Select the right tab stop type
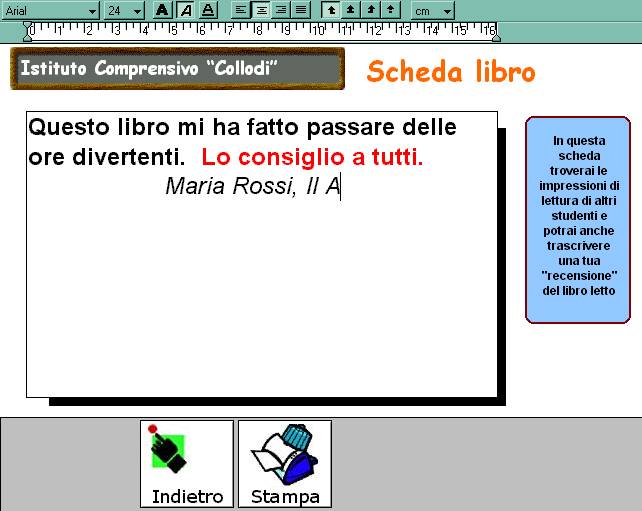This screenshot has width=642, height=511. click(x=371, y=10)
